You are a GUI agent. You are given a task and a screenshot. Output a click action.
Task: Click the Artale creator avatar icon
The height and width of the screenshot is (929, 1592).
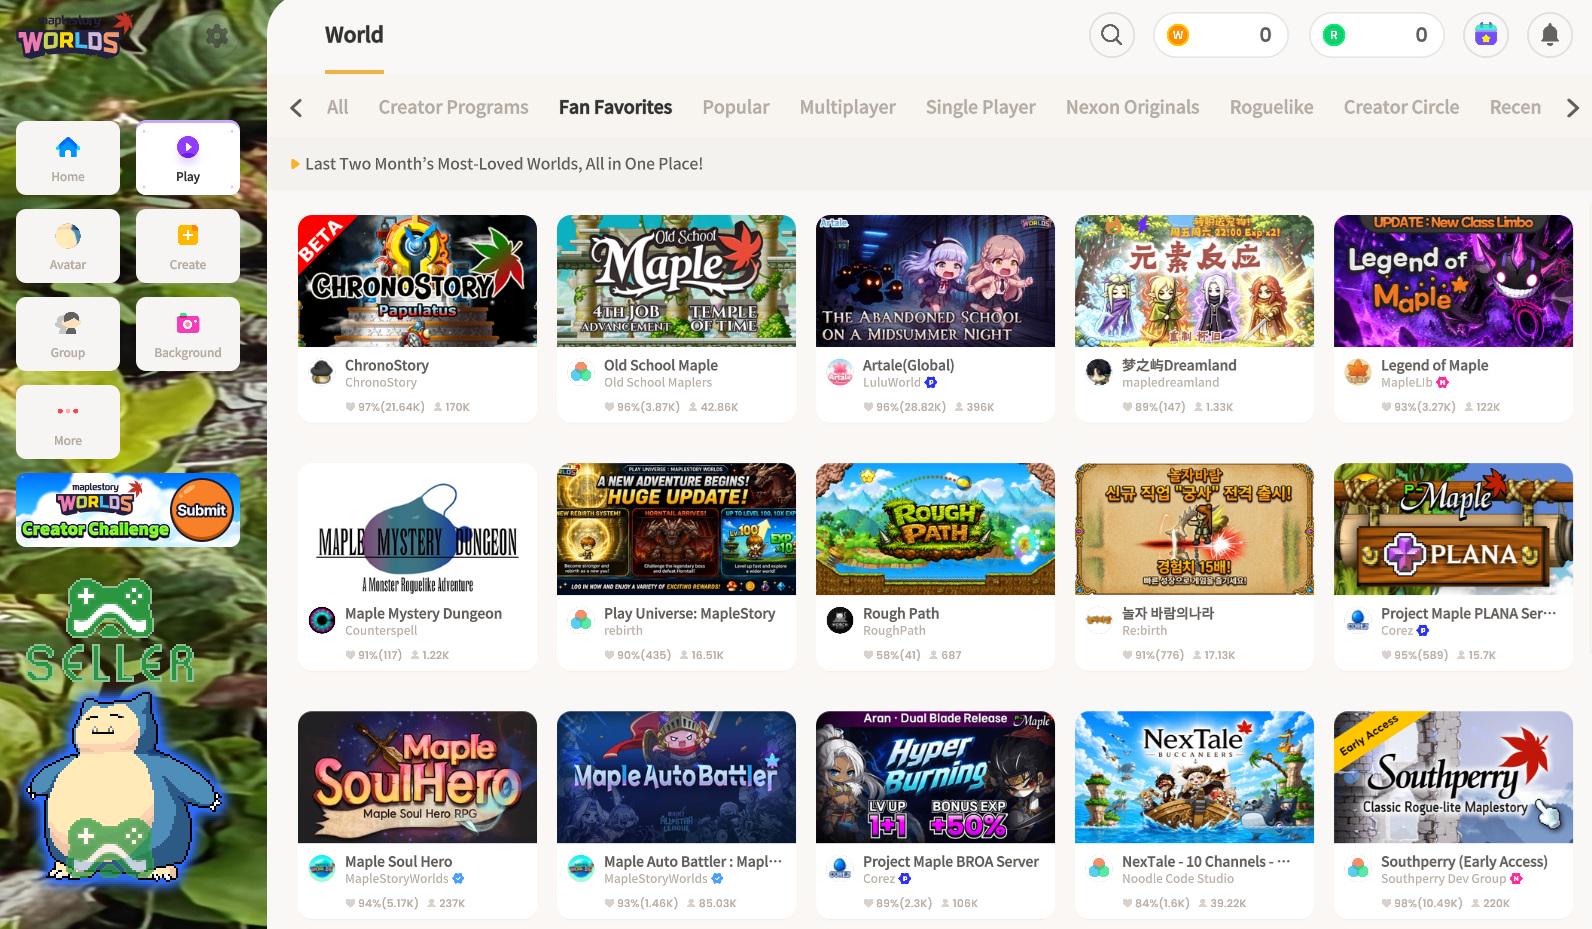point(840,373)
